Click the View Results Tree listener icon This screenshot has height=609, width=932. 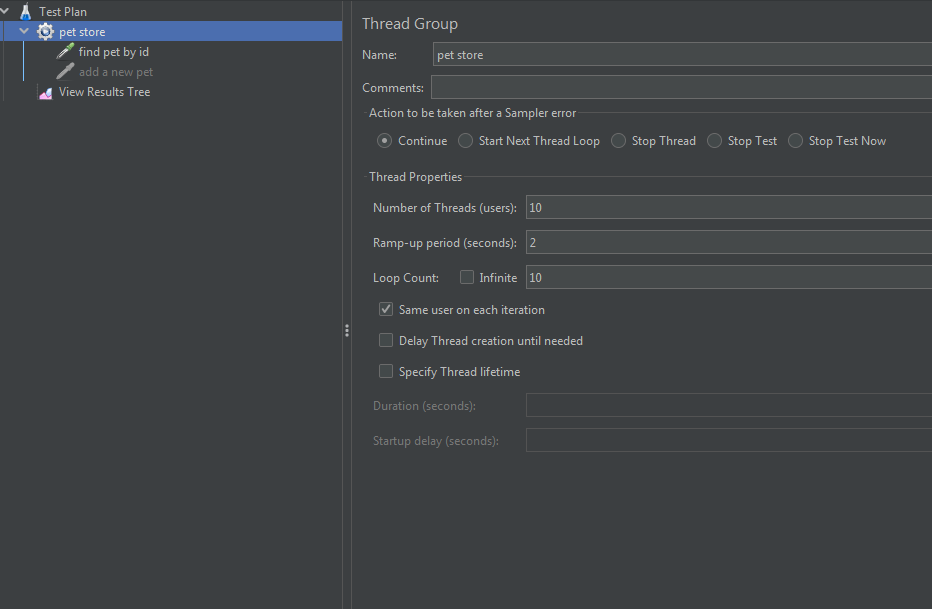(45, 92)
